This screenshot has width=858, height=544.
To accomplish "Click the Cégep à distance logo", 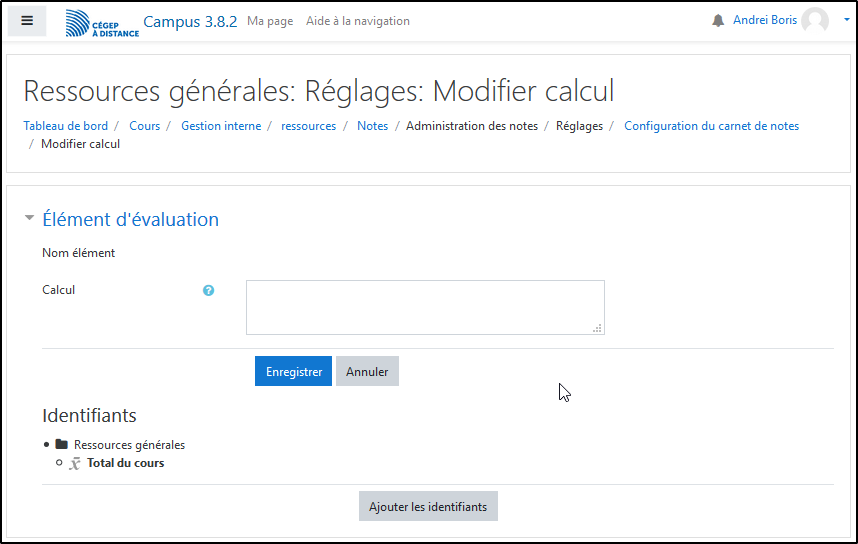I will (x=102, y=23).
